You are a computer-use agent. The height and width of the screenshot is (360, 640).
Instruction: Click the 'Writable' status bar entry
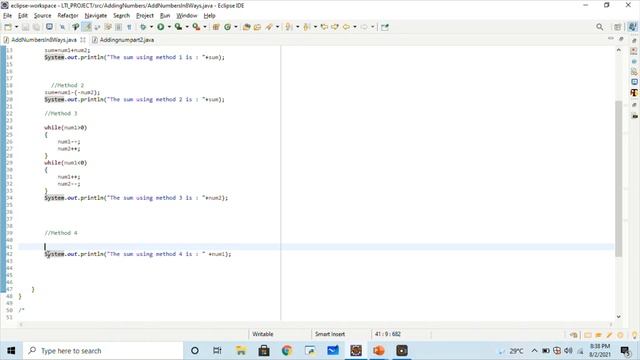pos(262,334)
